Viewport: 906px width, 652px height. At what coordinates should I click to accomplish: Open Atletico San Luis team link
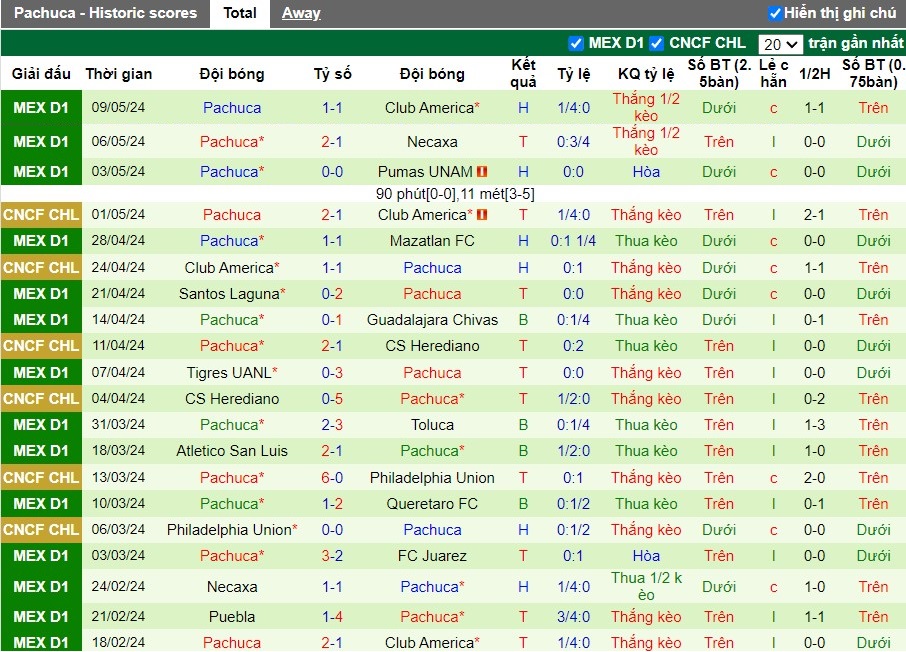pos(232,451)
